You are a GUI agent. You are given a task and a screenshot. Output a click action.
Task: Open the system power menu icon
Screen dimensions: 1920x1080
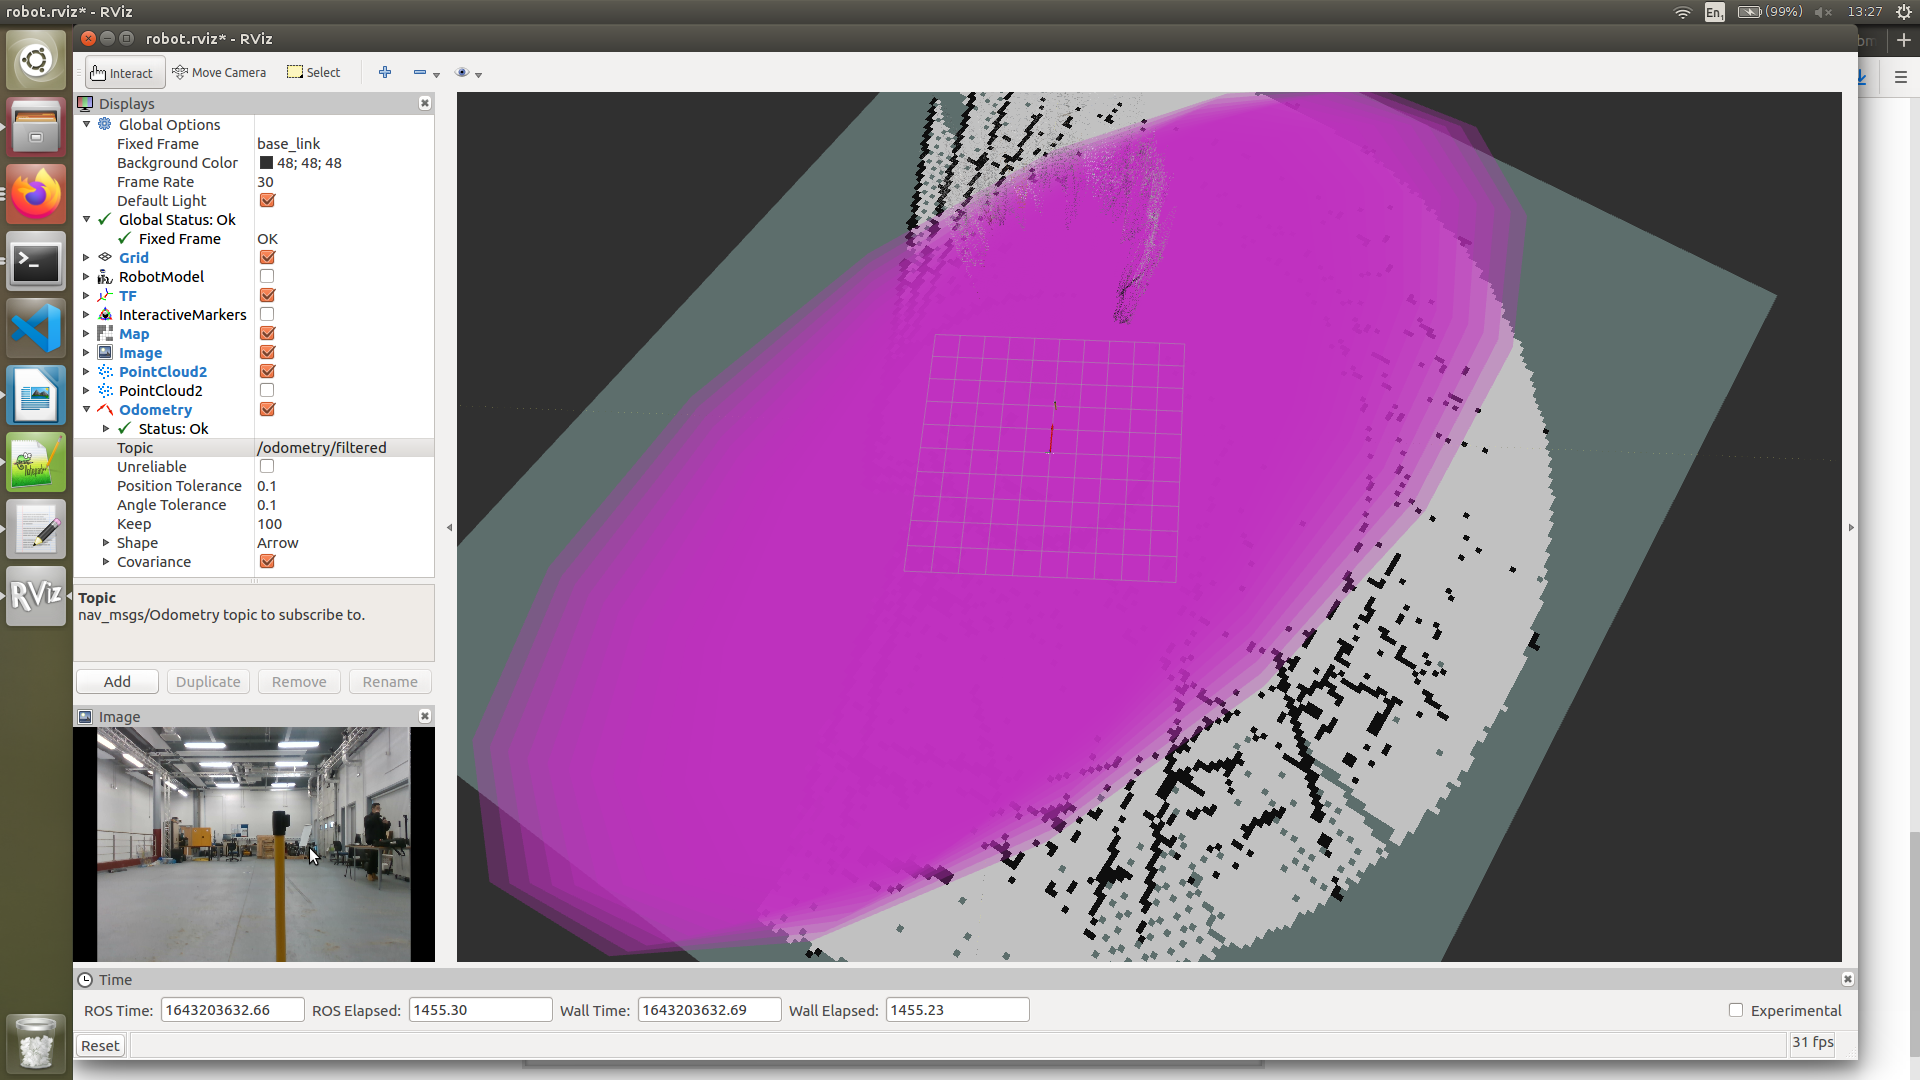click(1904, 12)
